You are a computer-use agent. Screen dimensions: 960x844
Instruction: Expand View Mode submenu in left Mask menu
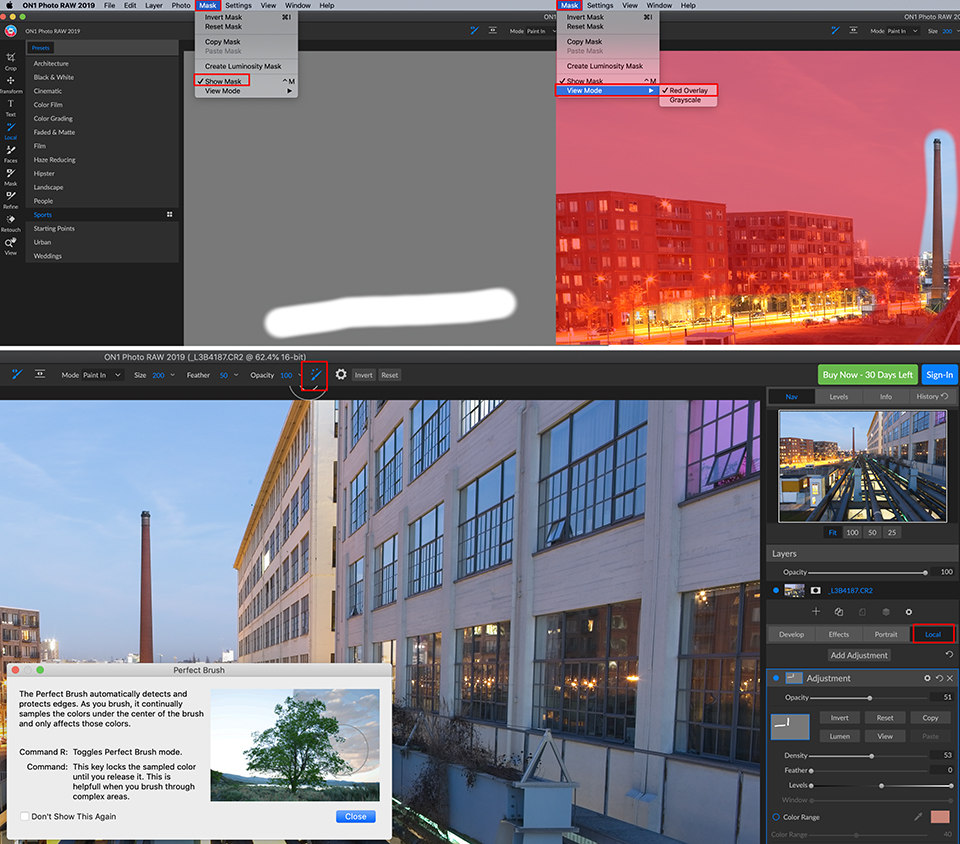(246, 91)
